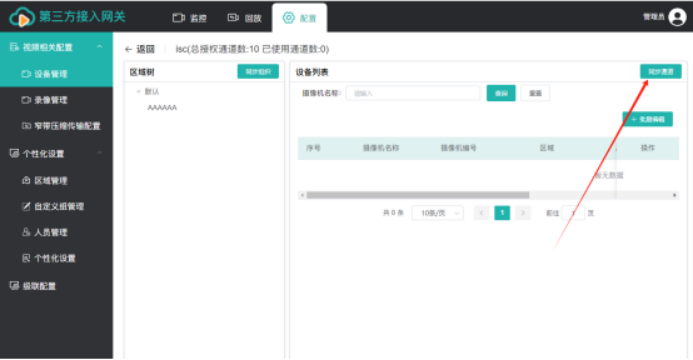The height and width of the screenshot is (360, 693).
Task: Click the back arrow icon next to 返回
Action: click(x=129, y=49)
